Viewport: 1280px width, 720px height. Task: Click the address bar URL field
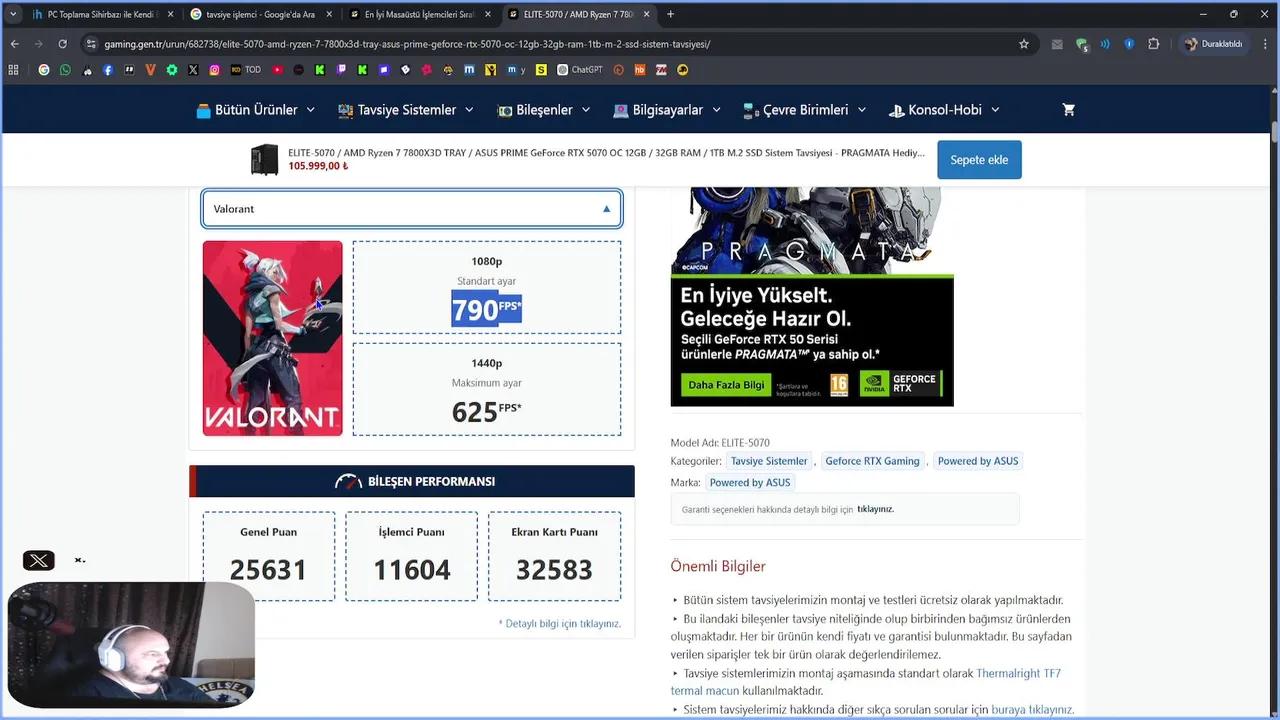pyautogui.click(x=556, y=44)
